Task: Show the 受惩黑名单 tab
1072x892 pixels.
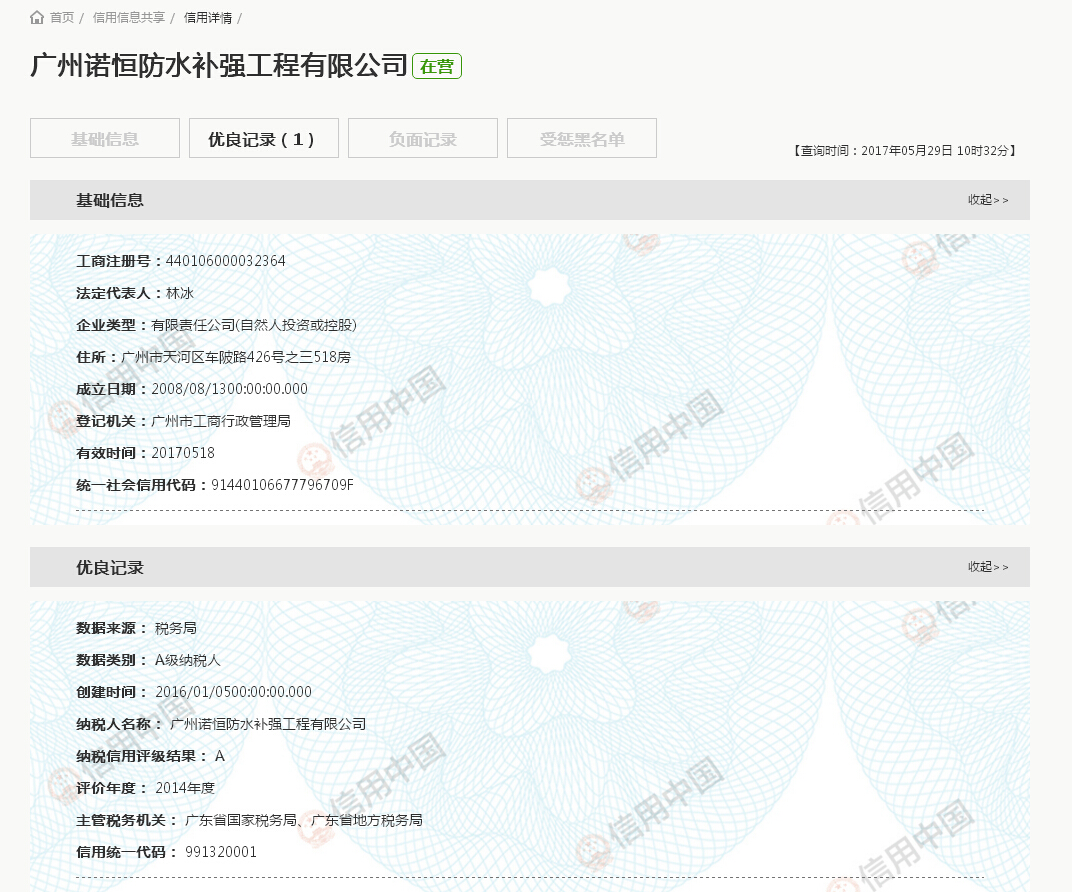Action: (582, 139)
